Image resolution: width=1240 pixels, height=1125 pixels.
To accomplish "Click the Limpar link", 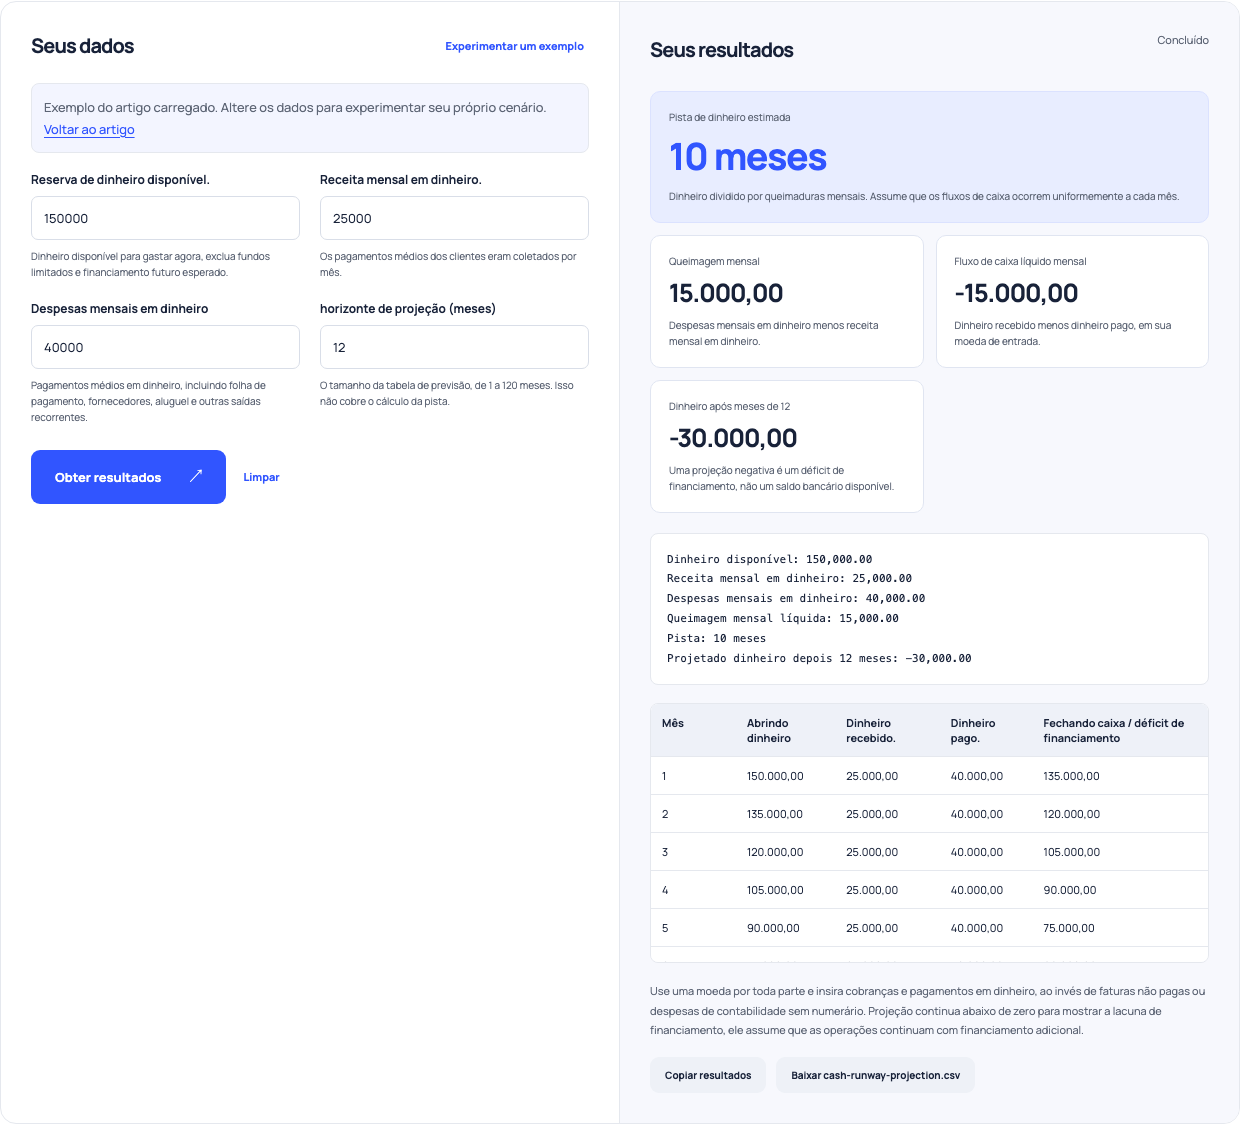I will (x=261, y=477).
